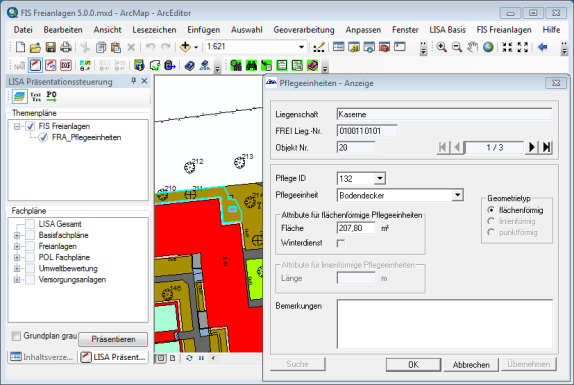Expand the Freianlagen tree node

[x=17, y=246]
